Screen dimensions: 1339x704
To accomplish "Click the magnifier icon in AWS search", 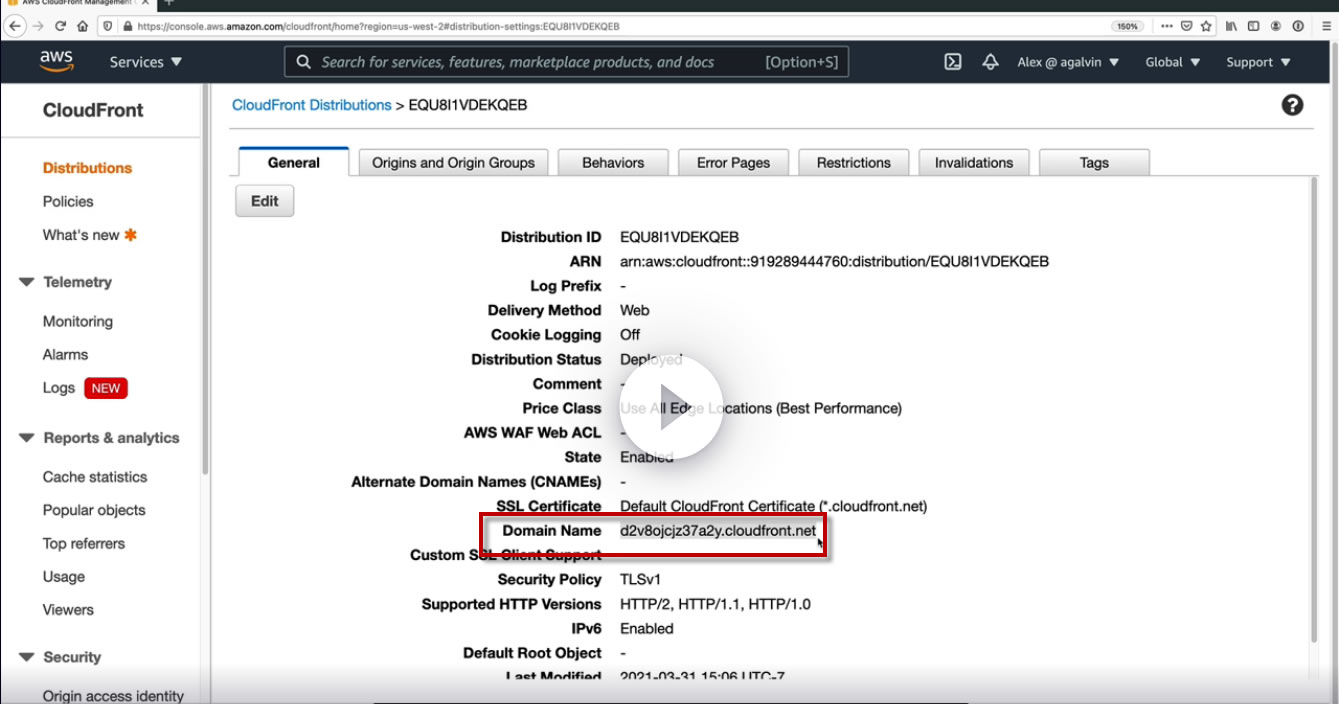I will coord(304,62).
